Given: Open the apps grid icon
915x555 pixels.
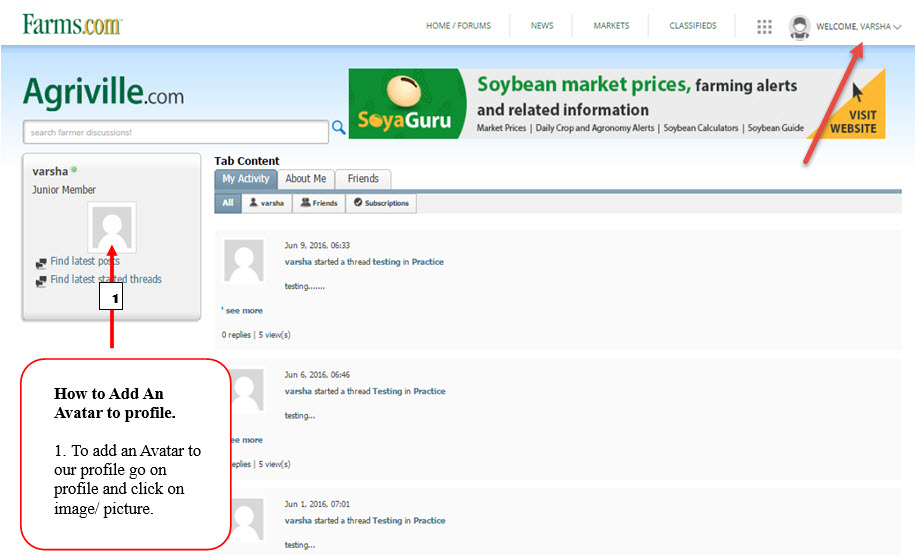Looking at the screenshot, I should (x=764, y=27).
